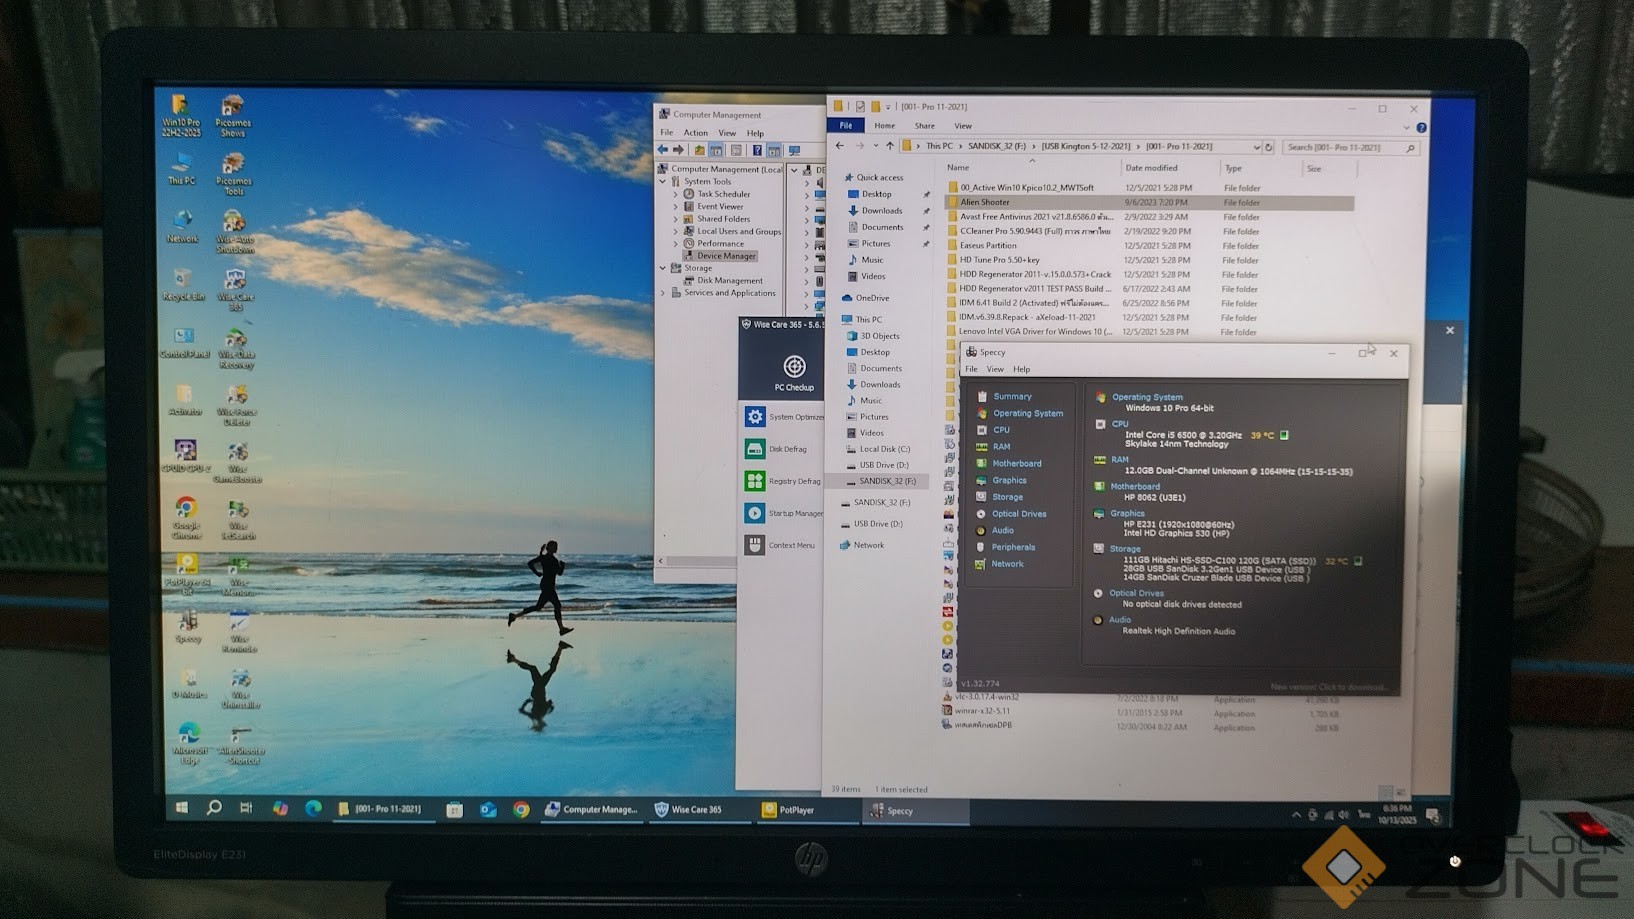Image resolution: width=1634 pixels, height=919 pixels.
Task: Click the Google Chrome taskbar icon
Action: (x=521, y=810)
